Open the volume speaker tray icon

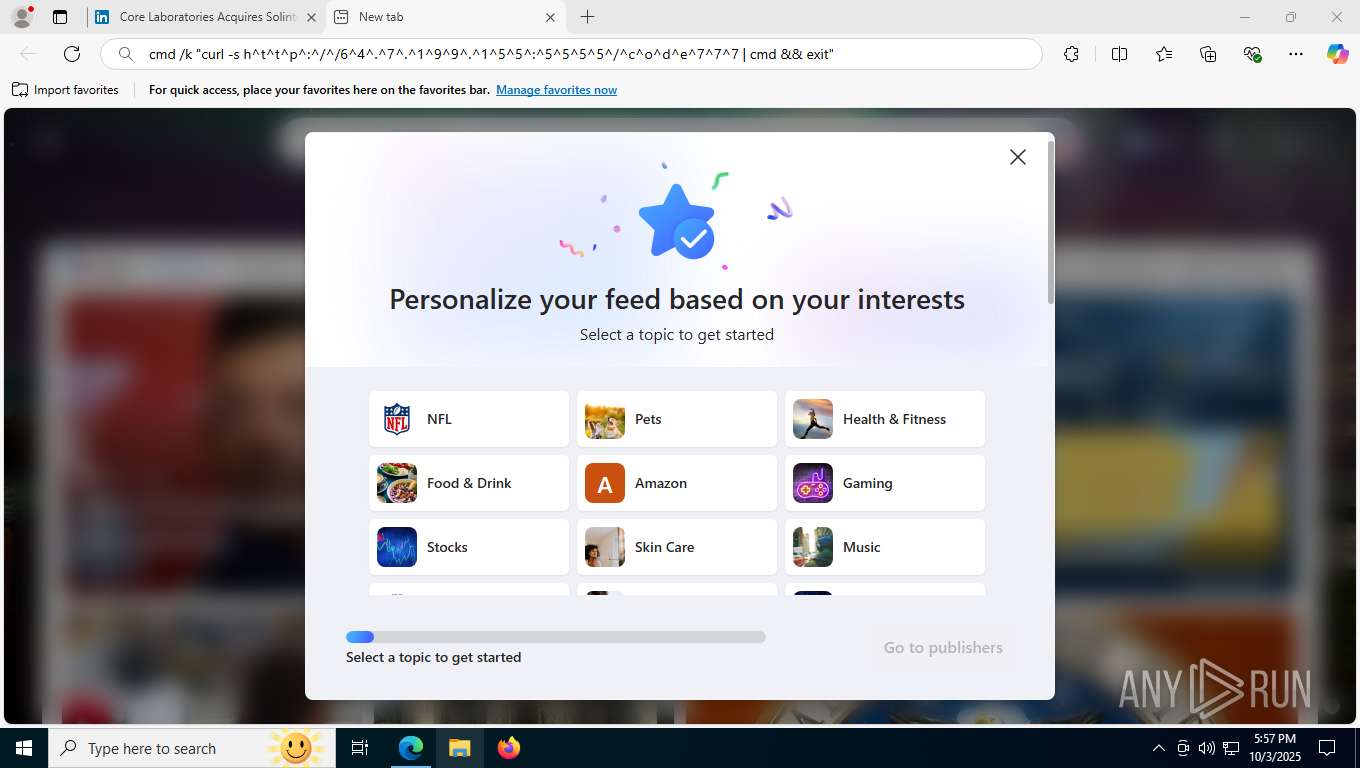(x=1207, y=748)
